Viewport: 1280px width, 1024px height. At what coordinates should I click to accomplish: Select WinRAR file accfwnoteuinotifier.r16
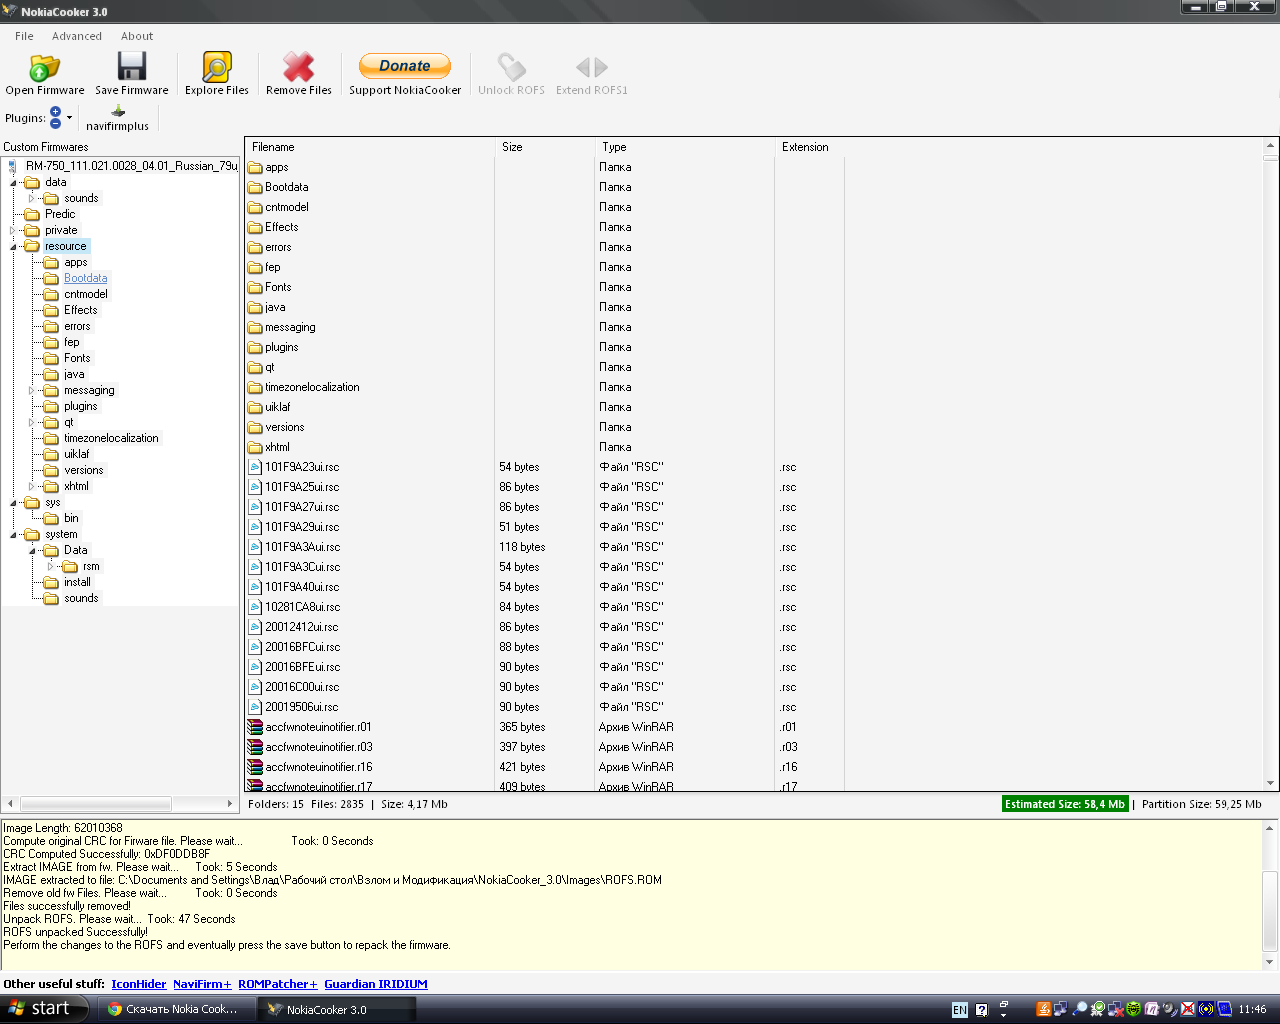(318, 767)
